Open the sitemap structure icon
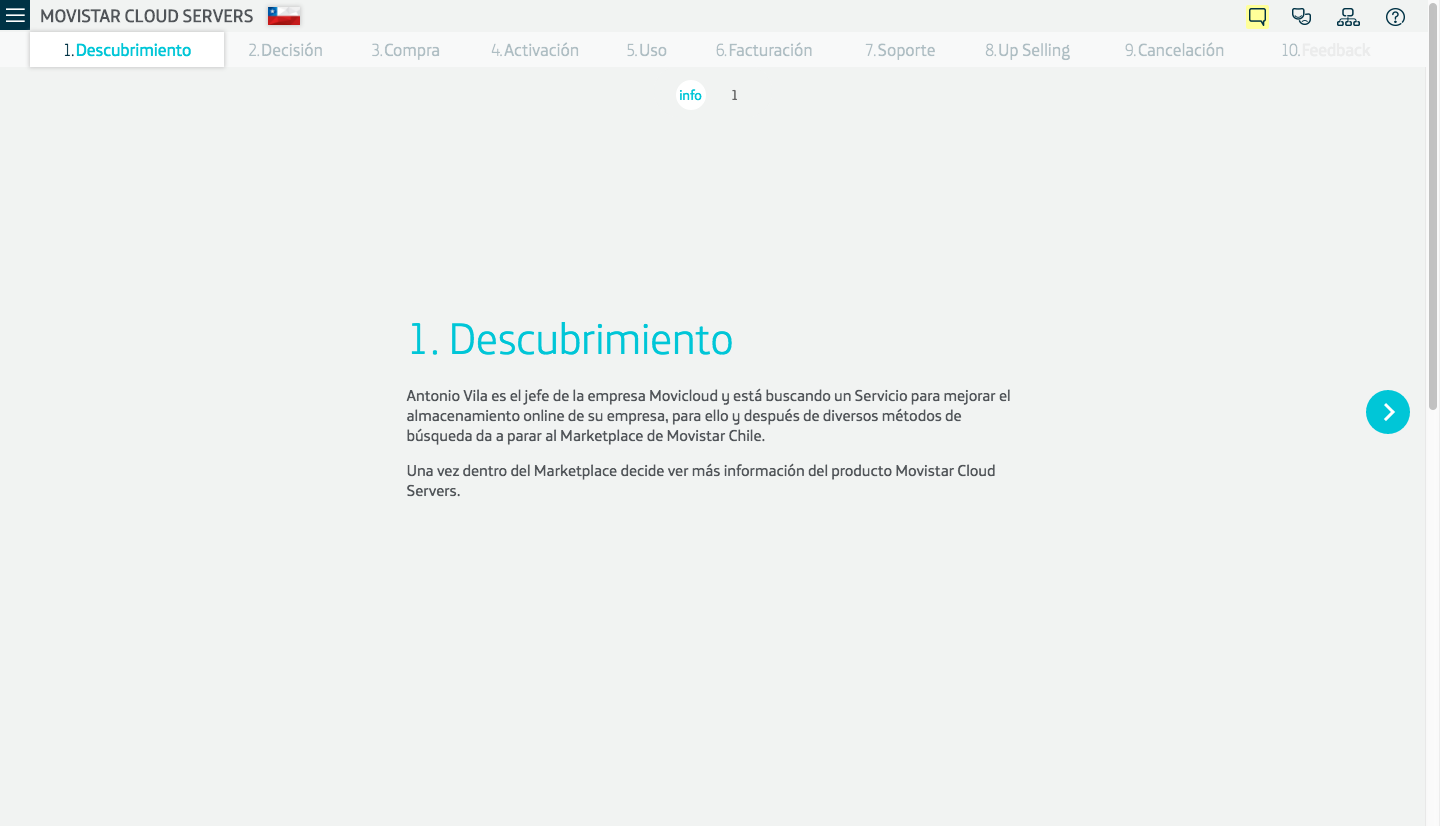This screenshot has height=826, width=1440. (1348, 17)
